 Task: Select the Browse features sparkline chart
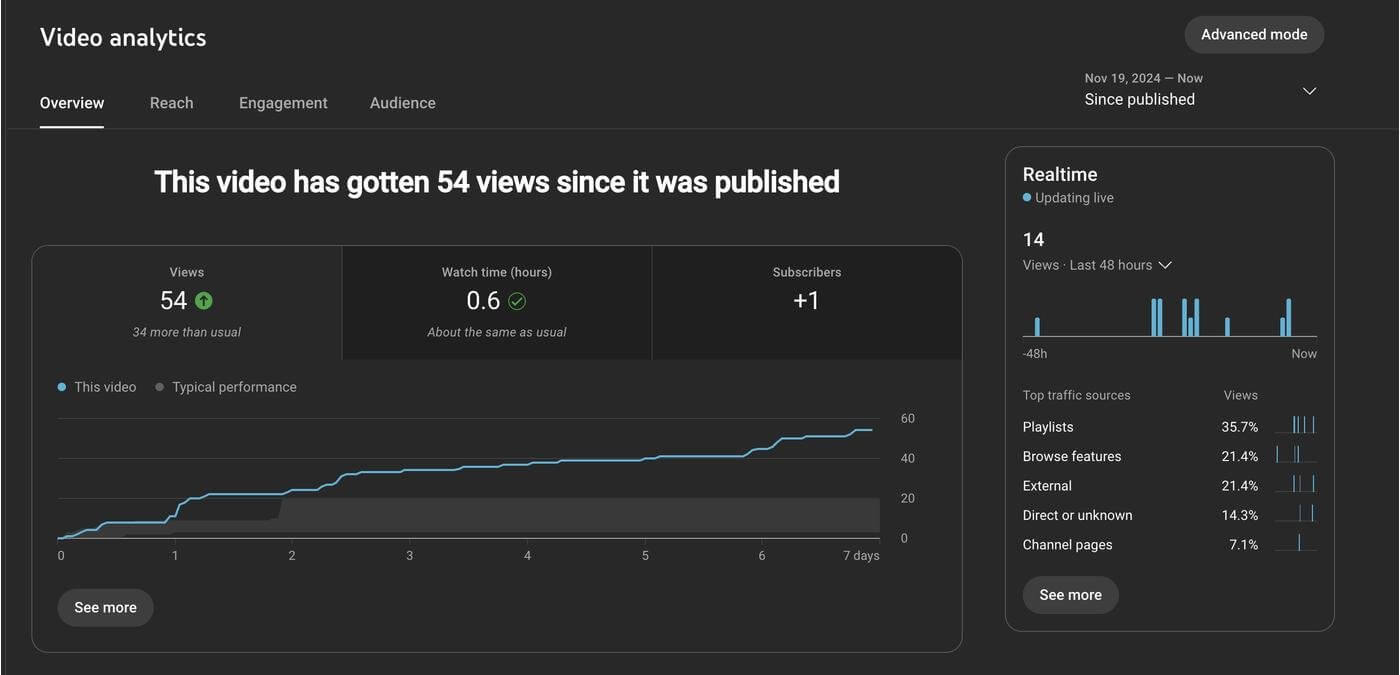1297,454
